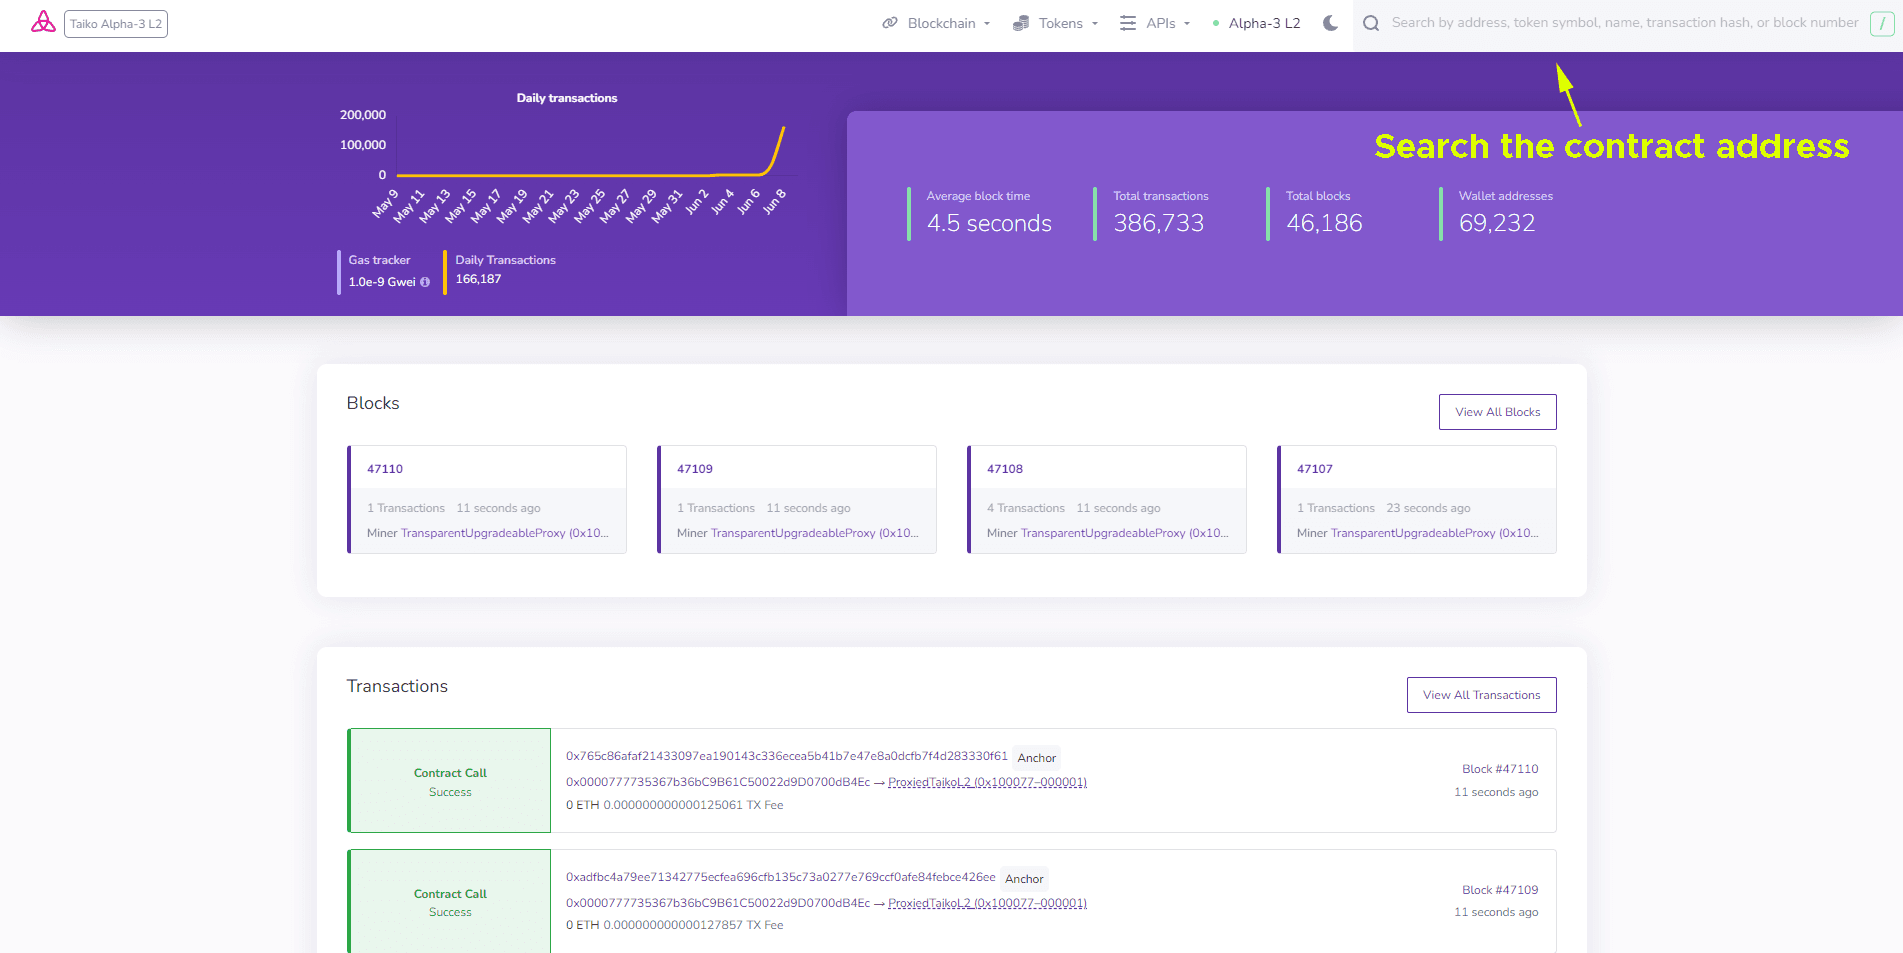Open ProxiedTaikoL2 link in Block #47110 transaction
1903x953 pixels.
tap(987, 782)
